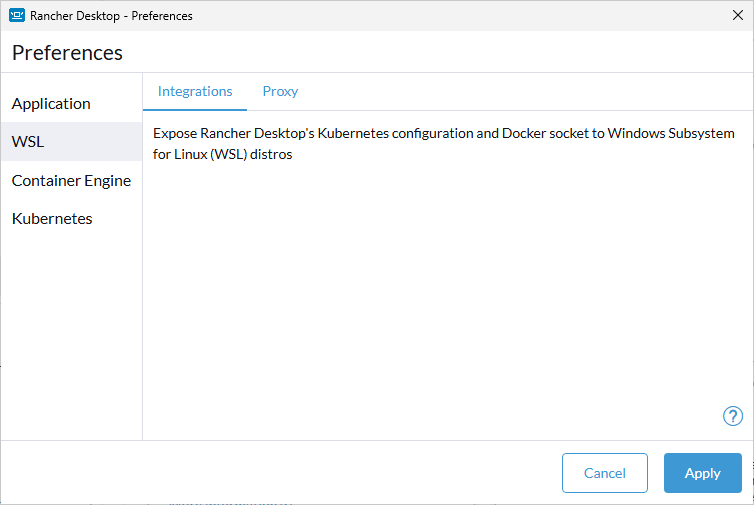Click the WSL integrations description text

click(444, 144)
